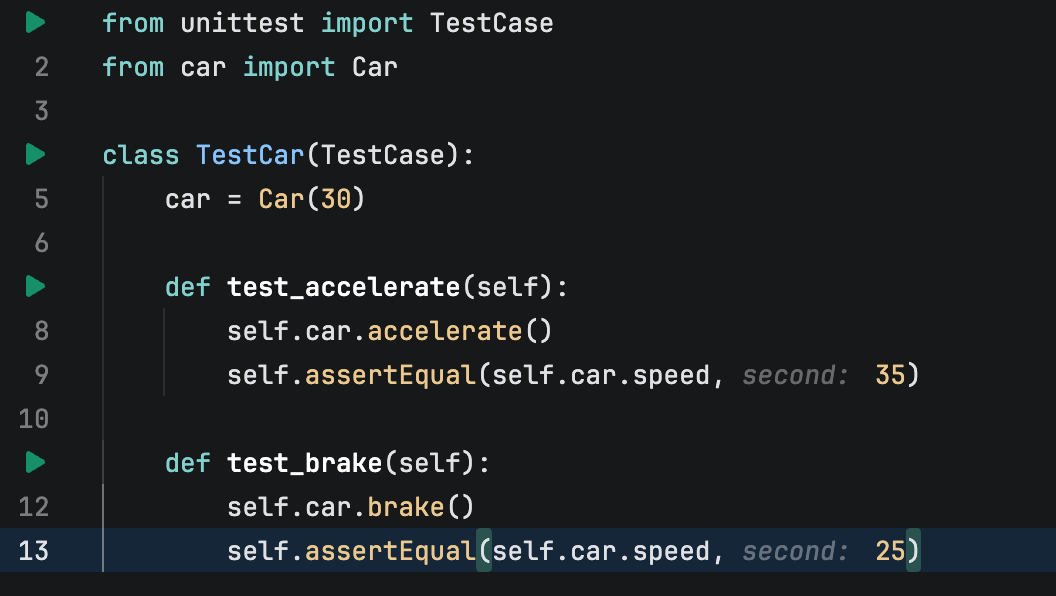
Task: Click the Car(30) constructor call
Action: tap(311, 199)
